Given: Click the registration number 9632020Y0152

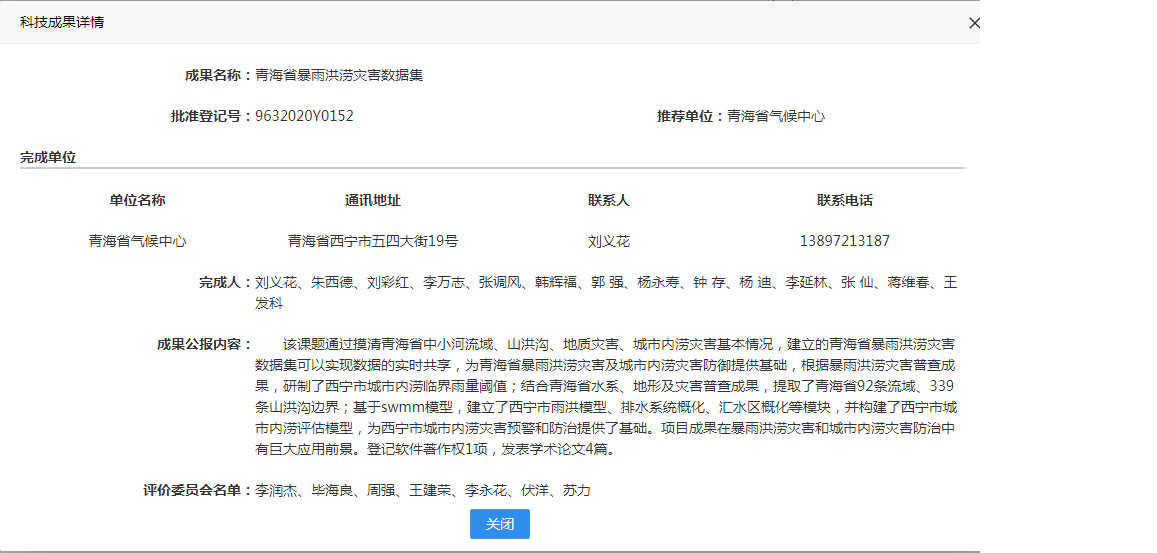Looking at the screenshot, I should pyautogui.click(x=304, y=116).
